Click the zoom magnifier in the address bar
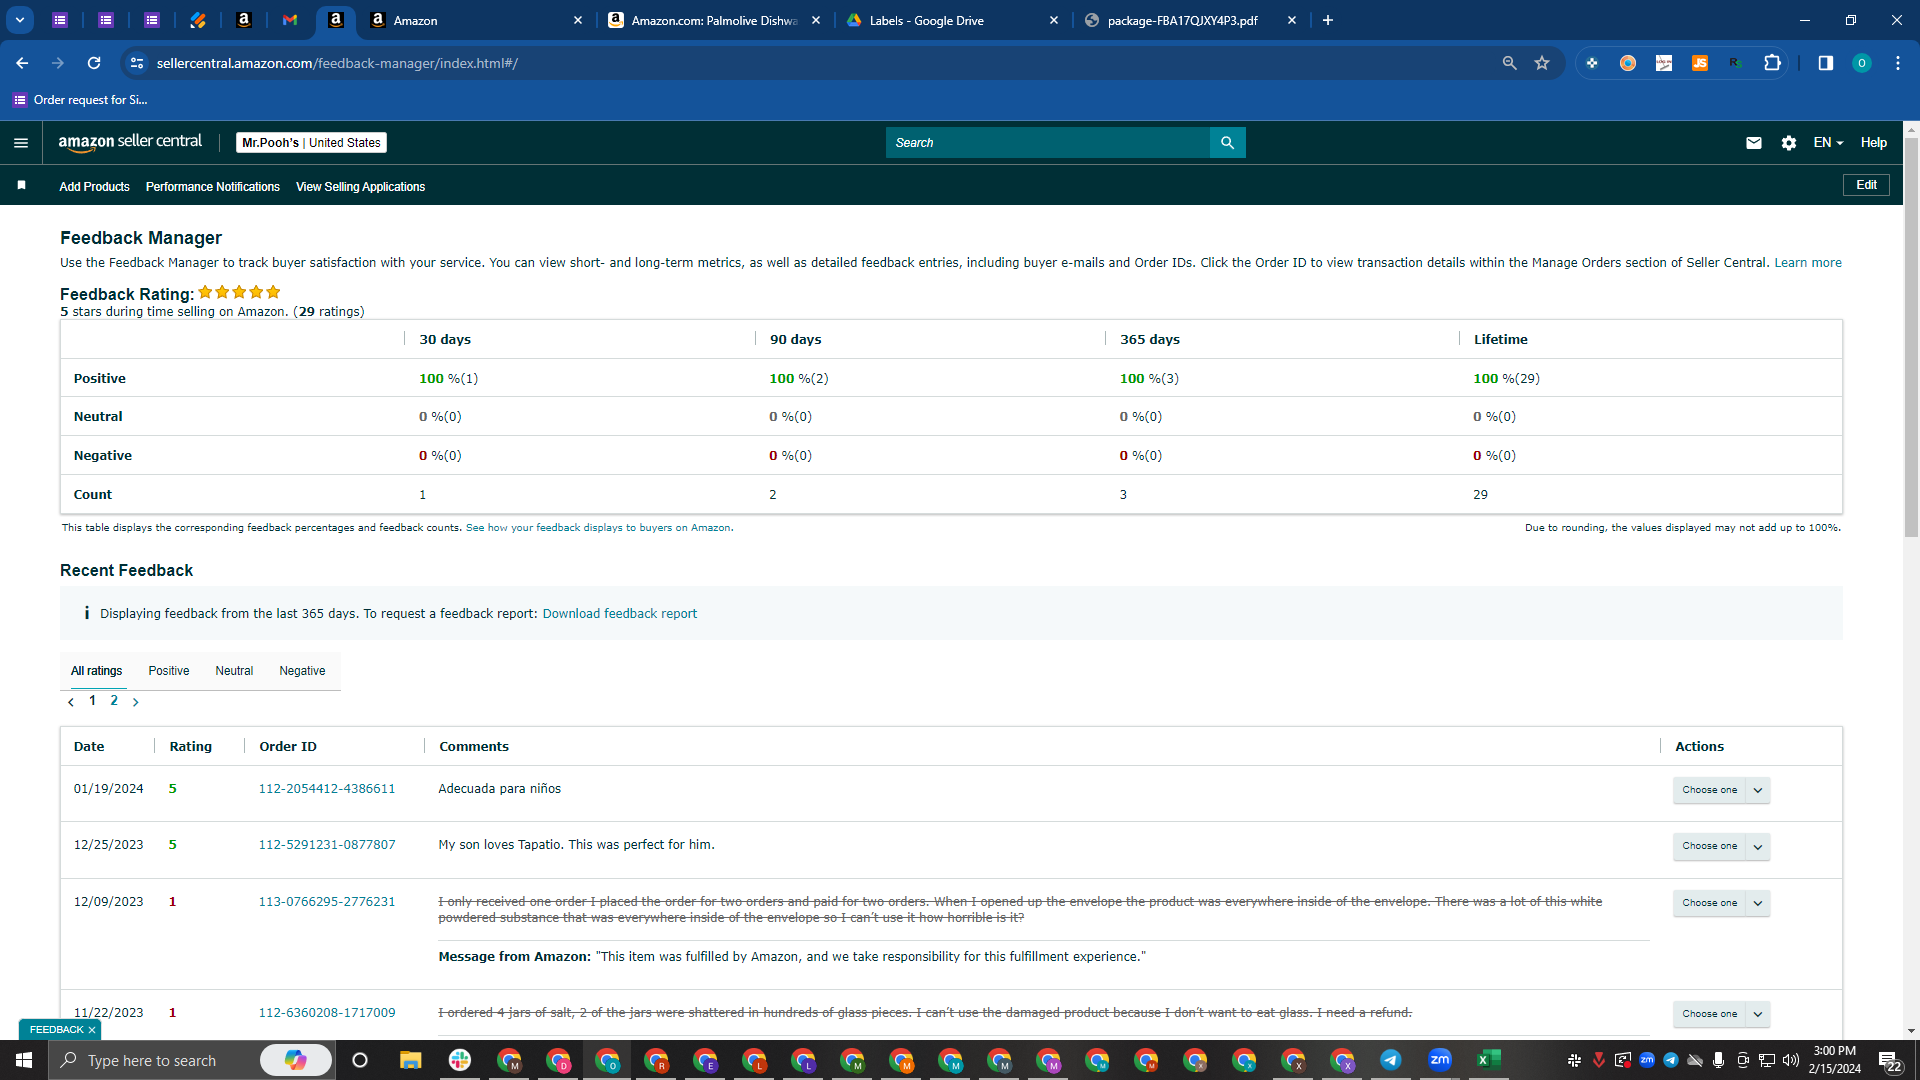Image resolution: width=1920 pixels, height=1080 pixels. (x=1509, y=63)
